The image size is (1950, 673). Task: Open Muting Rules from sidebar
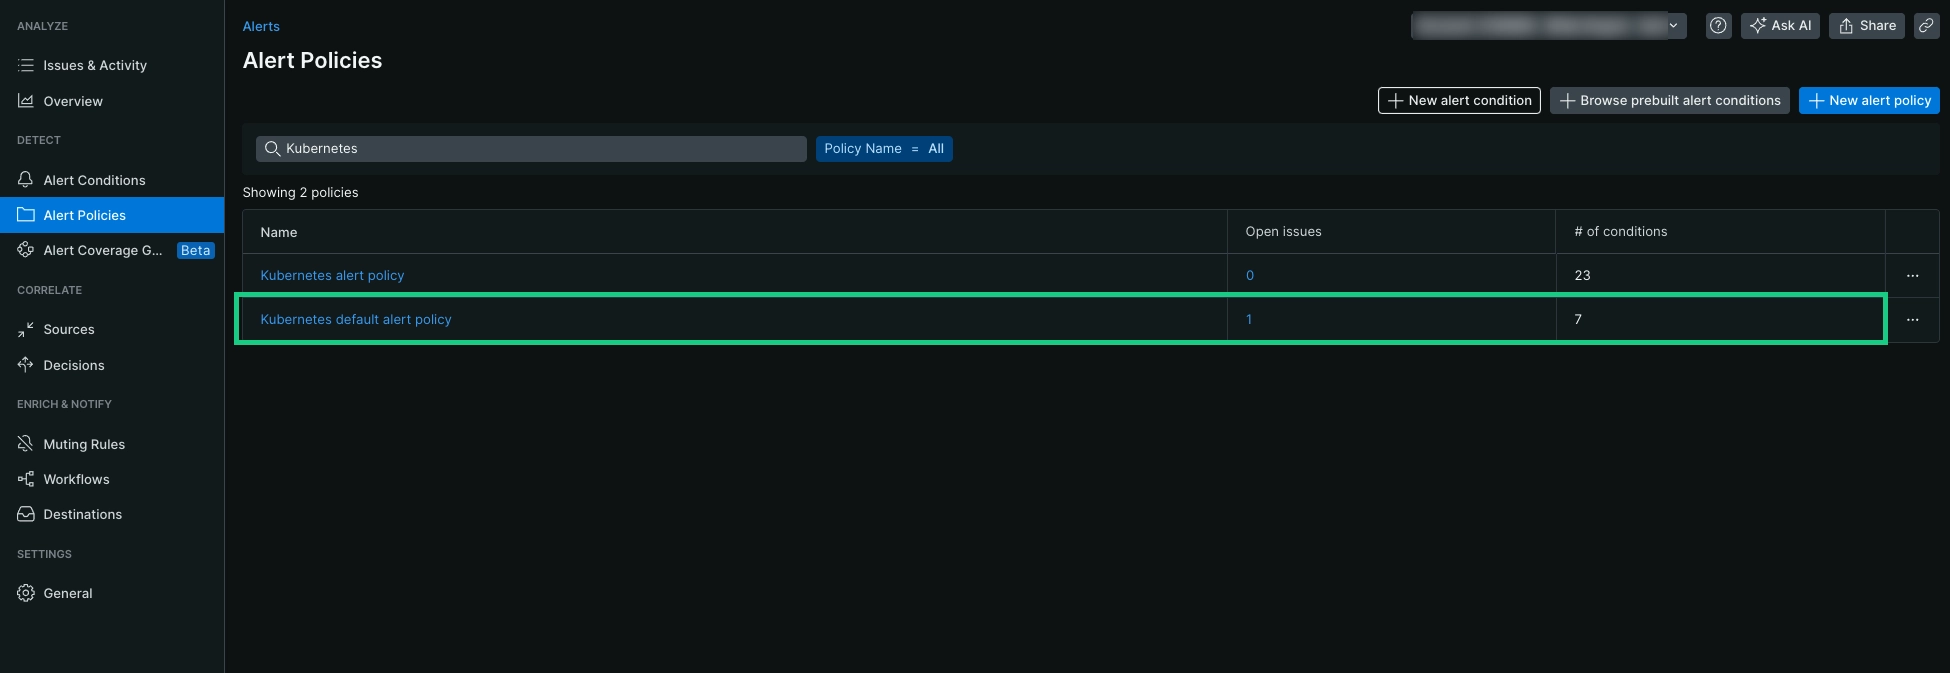pos(84,444)
